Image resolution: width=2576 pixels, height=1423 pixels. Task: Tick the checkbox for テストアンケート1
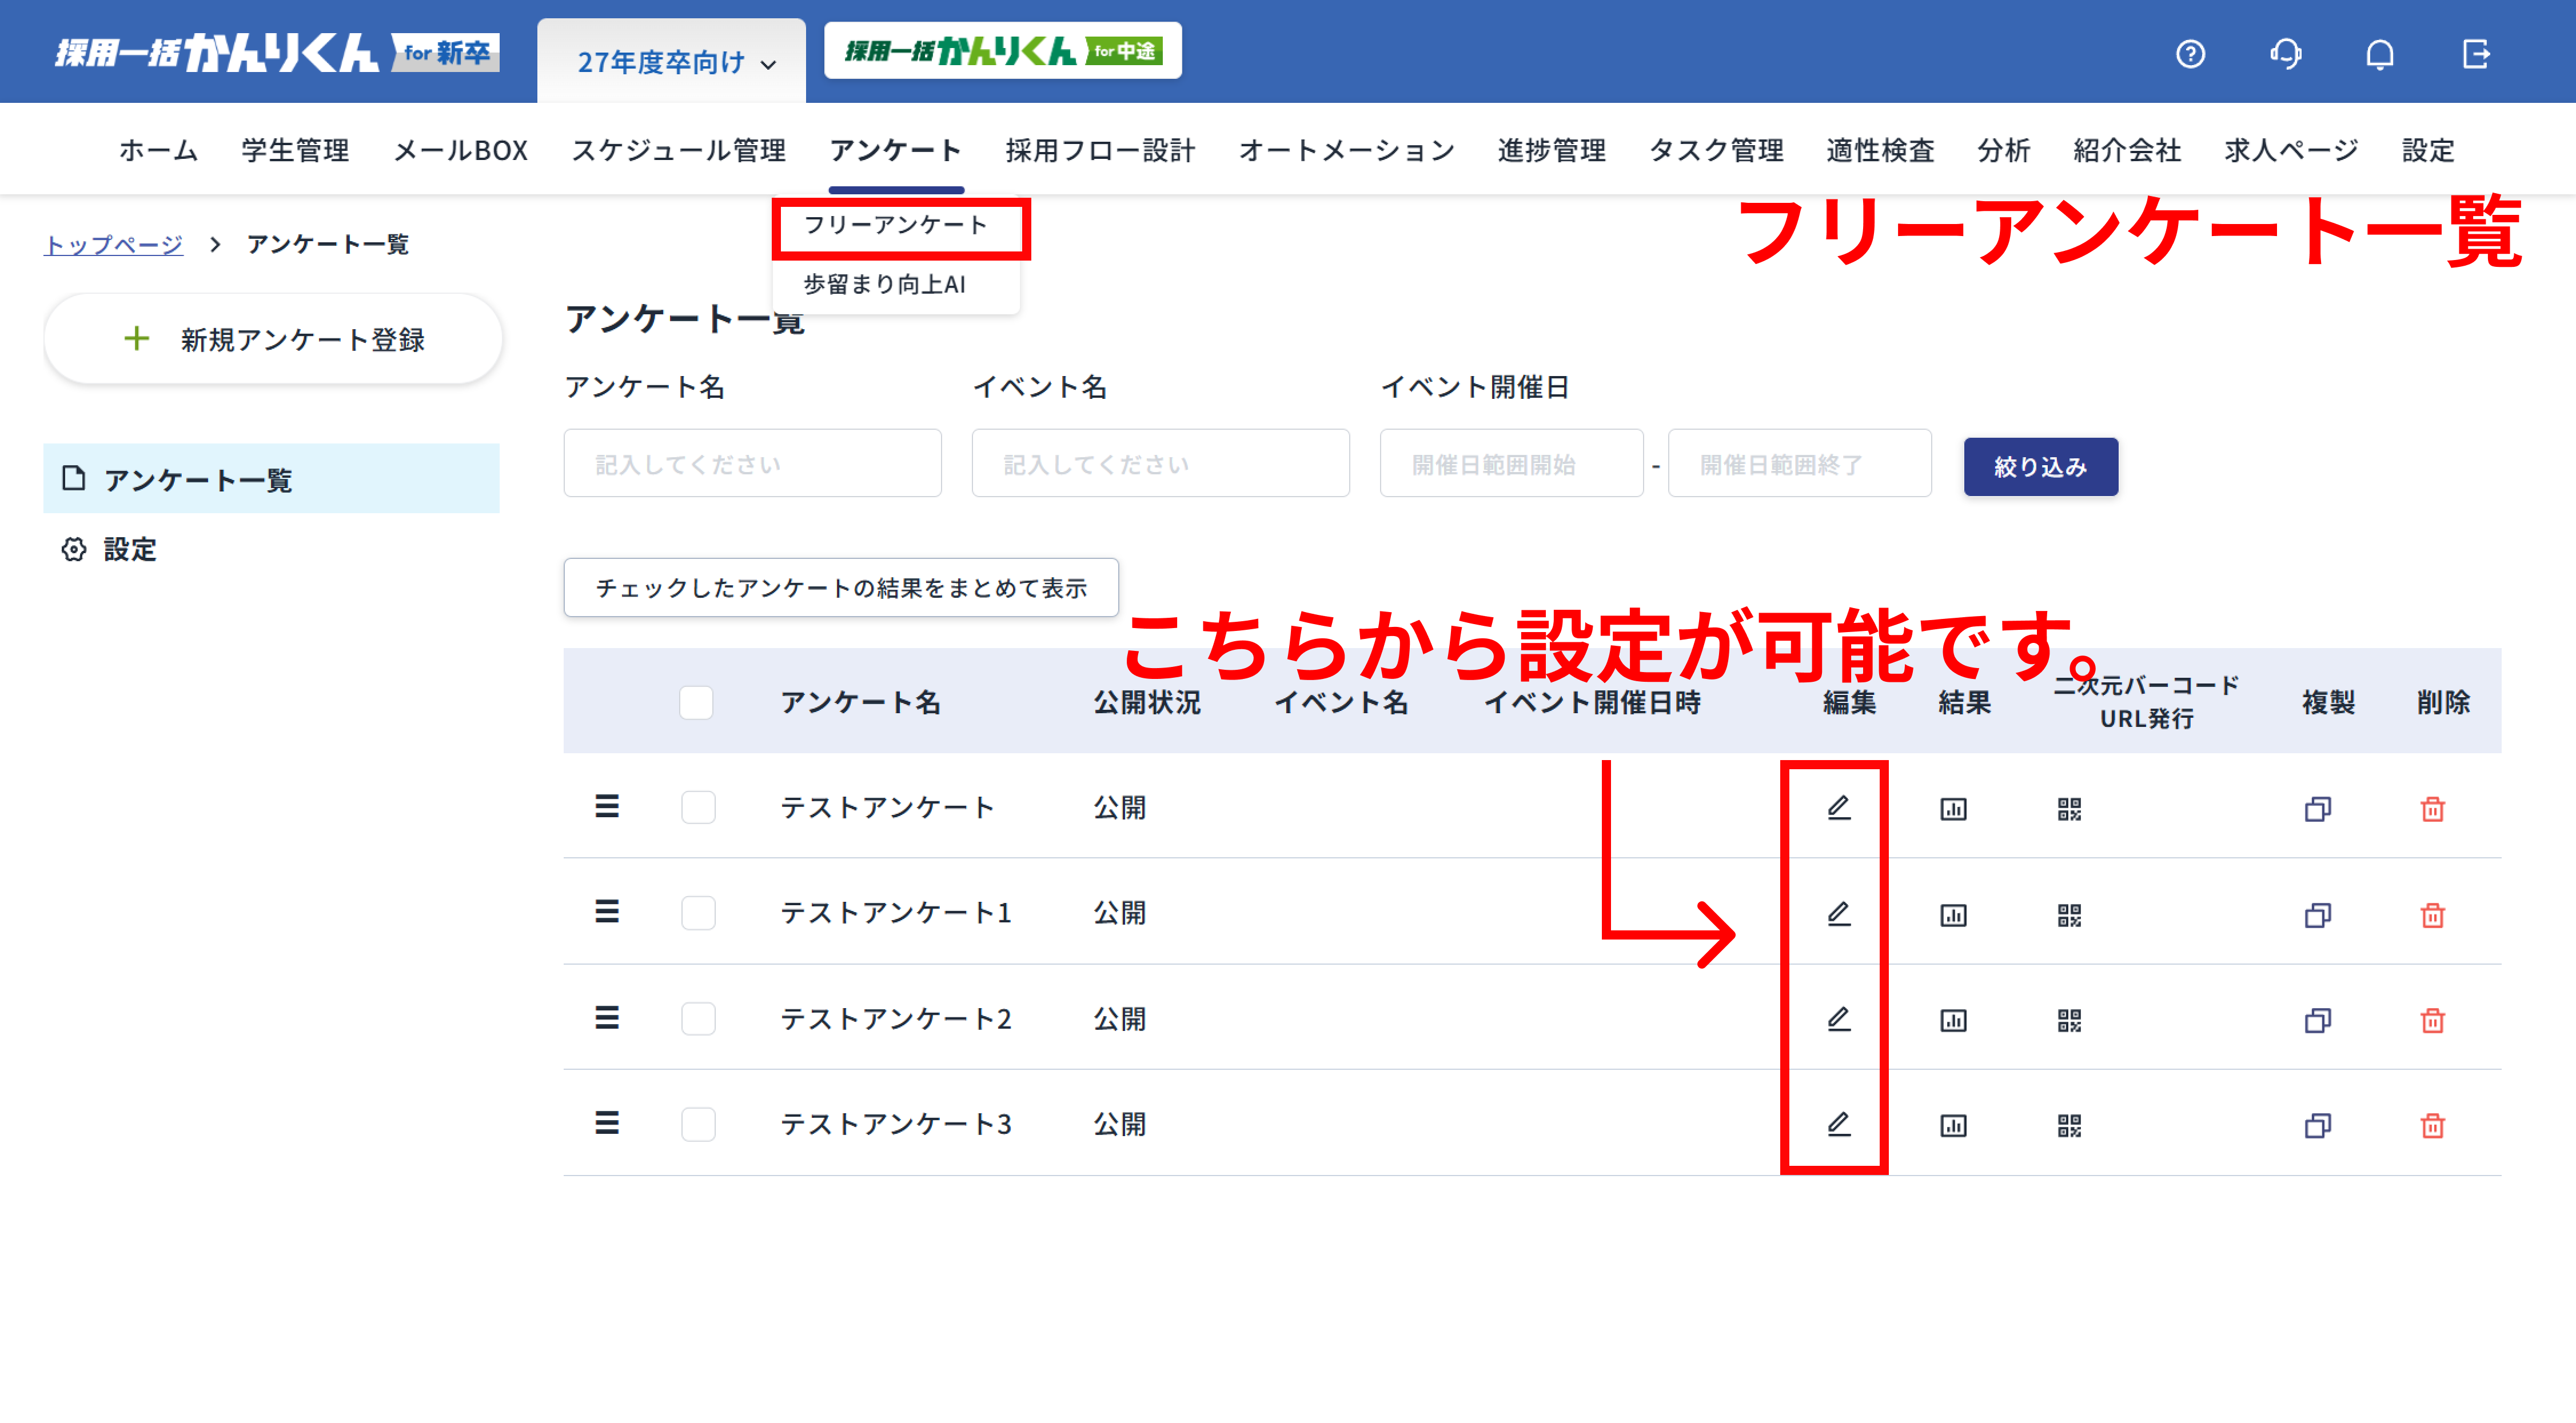[698, 913]
